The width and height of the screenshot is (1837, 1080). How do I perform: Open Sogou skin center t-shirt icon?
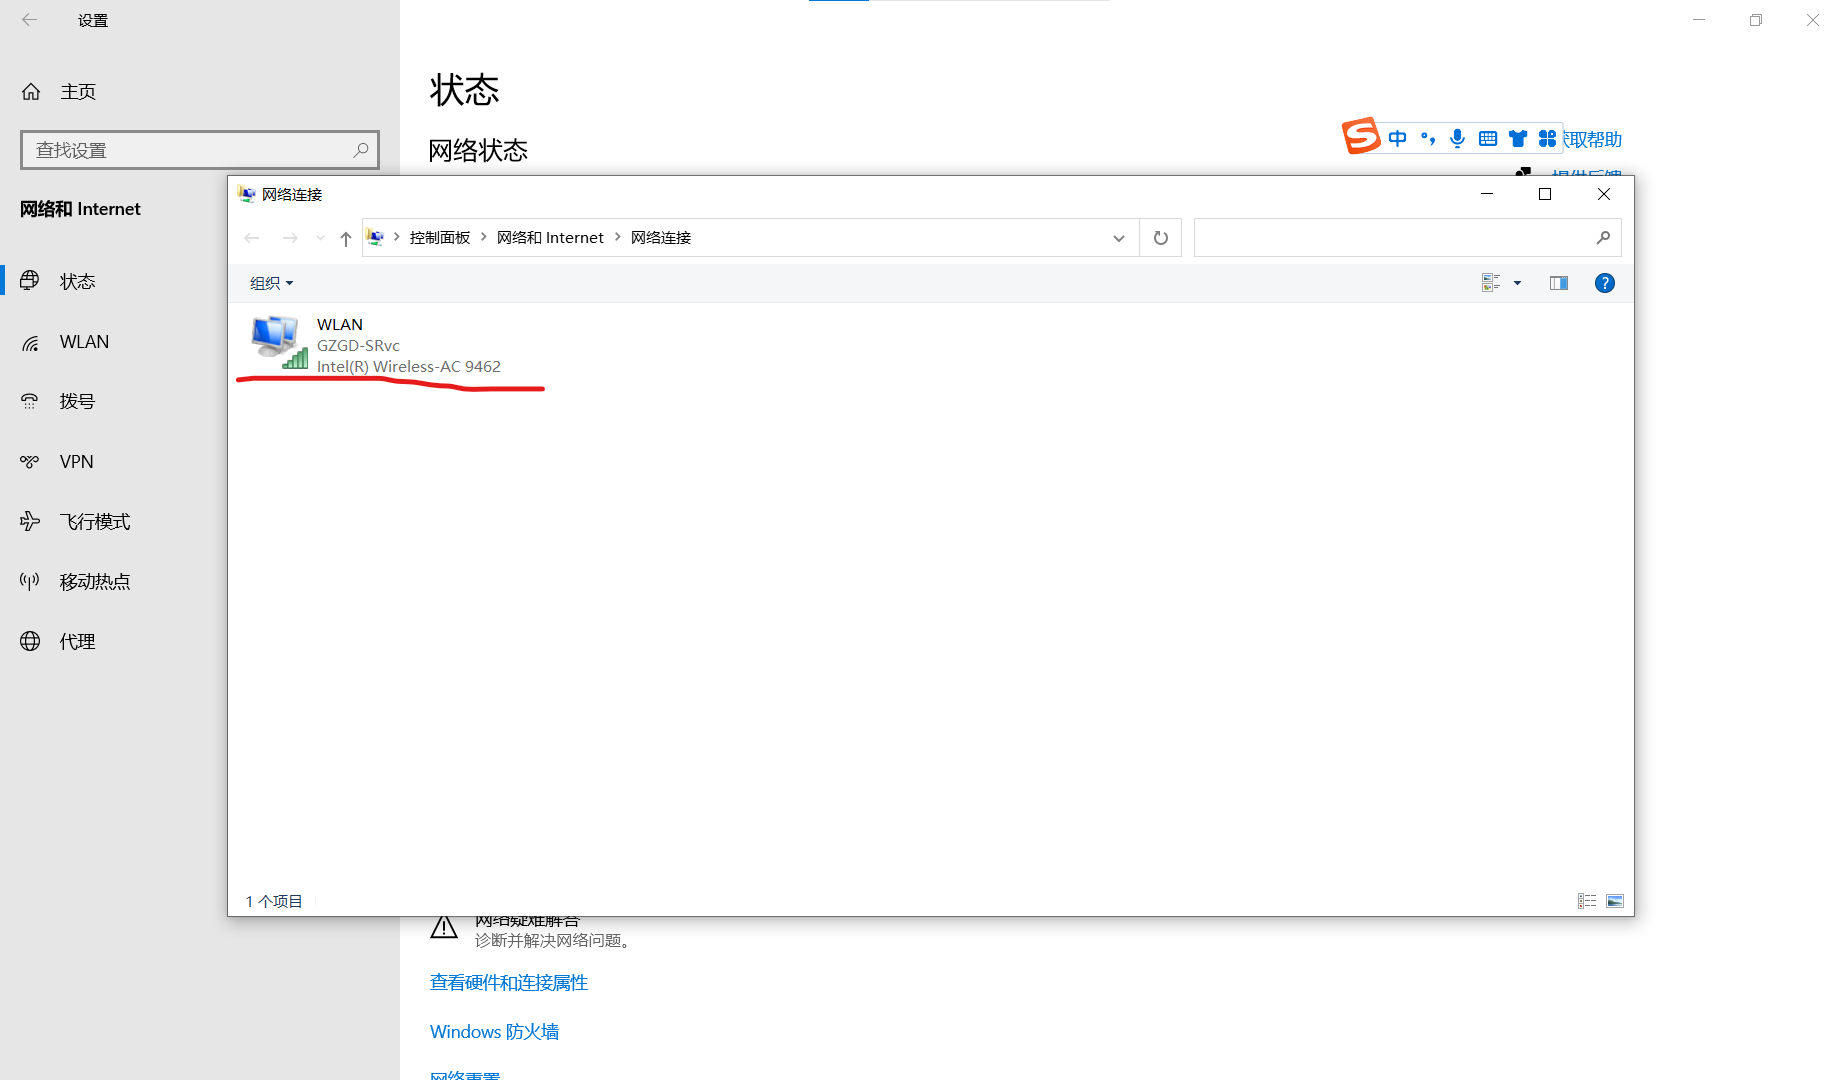pyautogui.click(x=1518, y=138)
